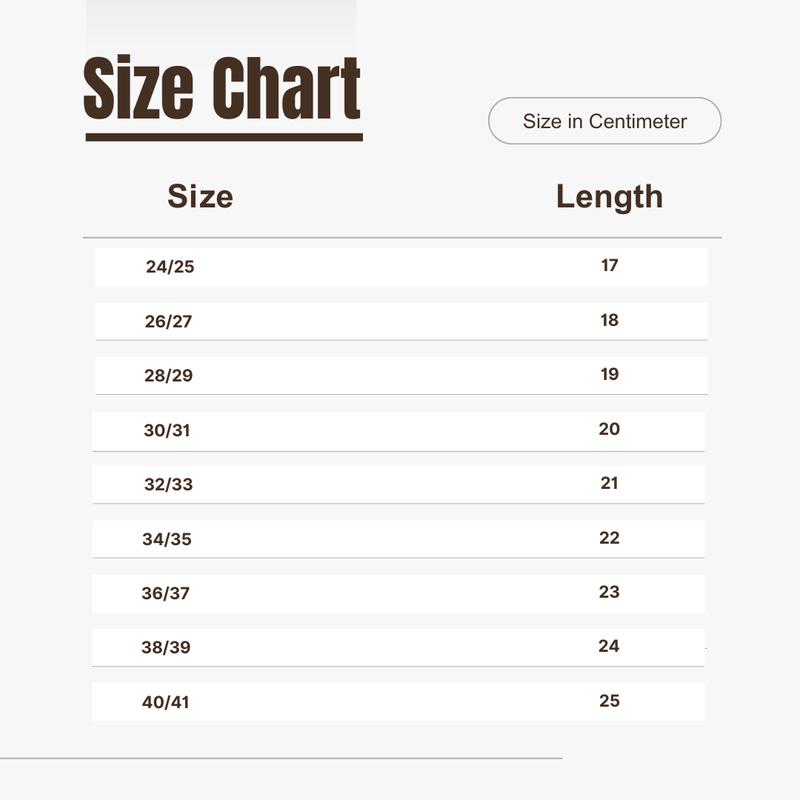Choose the 32/33 size entry
This screenshot has width=800, height=800.
(x=168, y=484)
